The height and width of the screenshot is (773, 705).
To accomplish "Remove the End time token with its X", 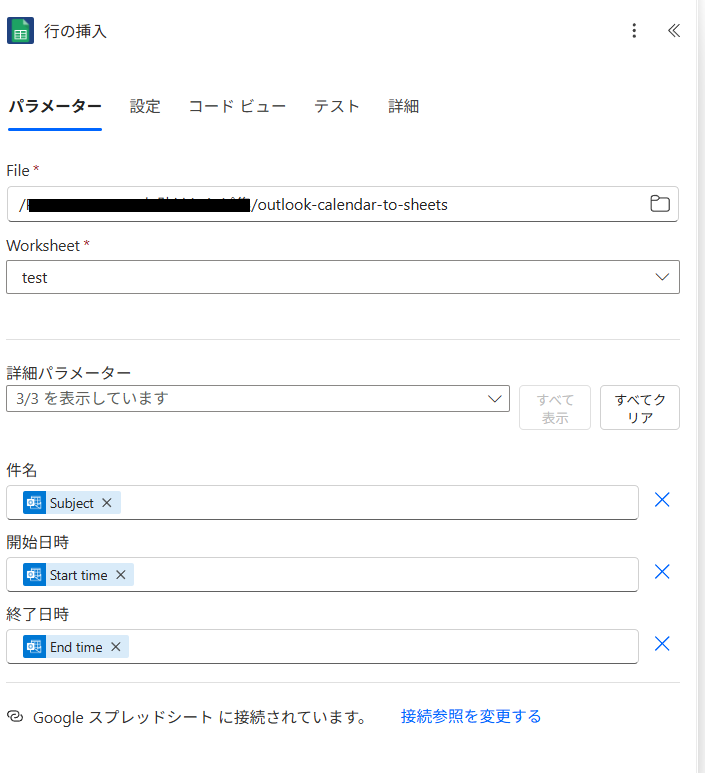I will coord(115,647).
